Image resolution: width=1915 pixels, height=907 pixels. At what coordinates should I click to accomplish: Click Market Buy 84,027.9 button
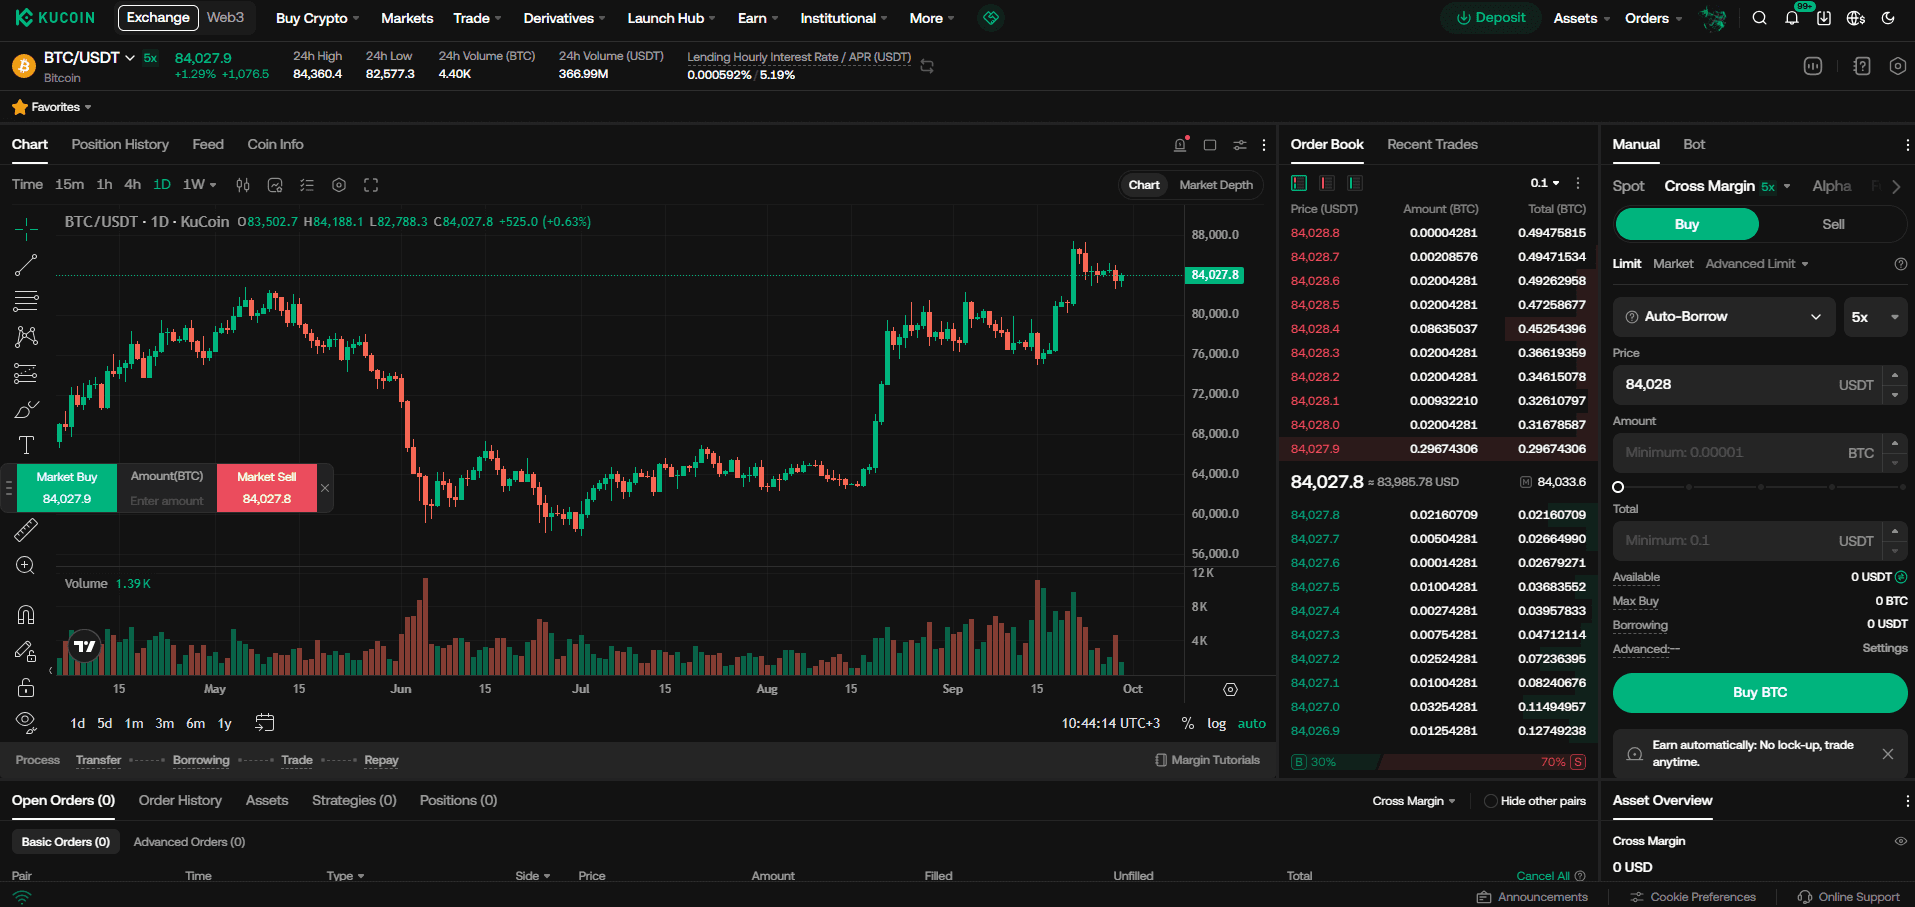67,488
